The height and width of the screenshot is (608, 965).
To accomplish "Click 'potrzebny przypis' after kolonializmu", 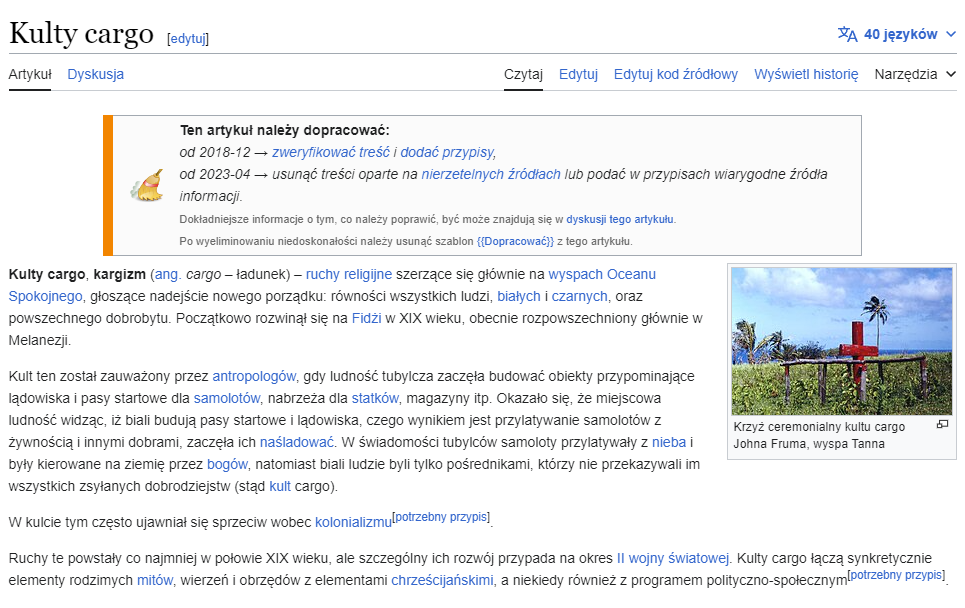I will tap(441, 517).
